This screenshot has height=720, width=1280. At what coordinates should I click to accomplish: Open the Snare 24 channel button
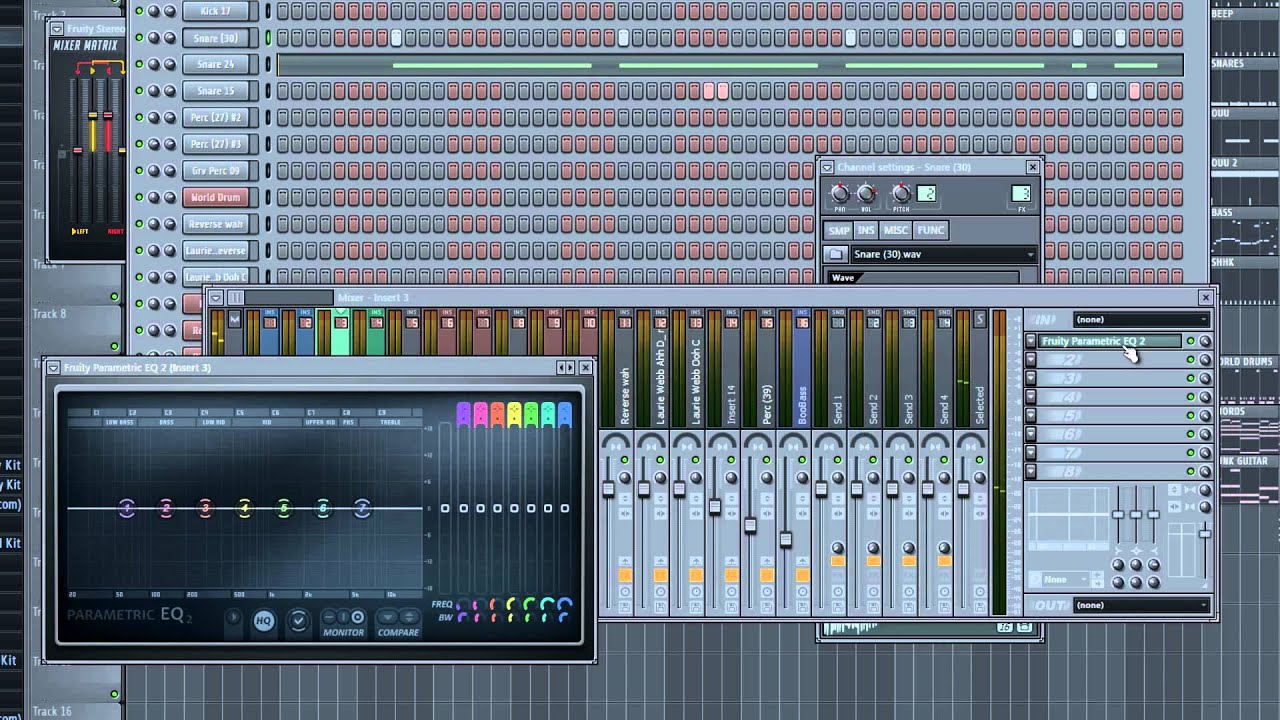[x=215, y=64]
